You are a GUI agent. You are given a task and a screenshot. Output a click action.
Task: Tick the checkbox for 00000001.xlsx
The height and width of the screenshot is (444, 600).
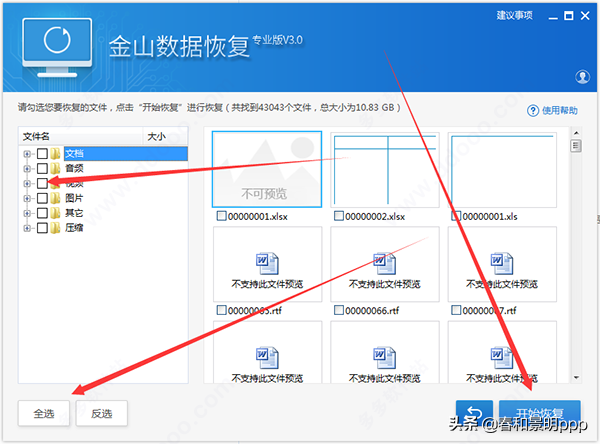coord(222,216)
